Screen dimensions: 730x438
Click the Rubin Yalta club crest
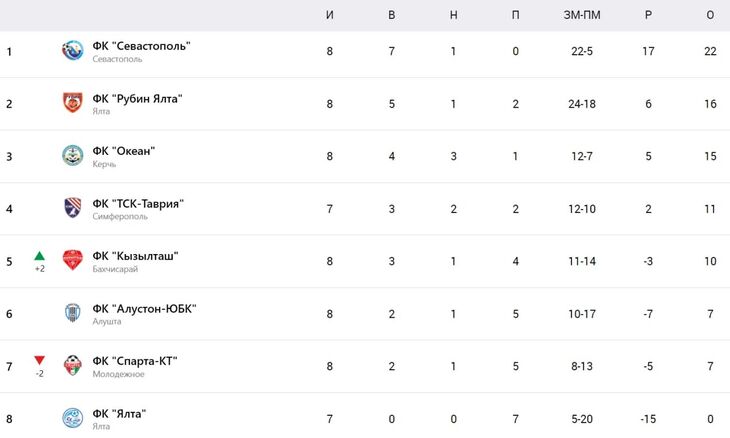coord(72,103)
